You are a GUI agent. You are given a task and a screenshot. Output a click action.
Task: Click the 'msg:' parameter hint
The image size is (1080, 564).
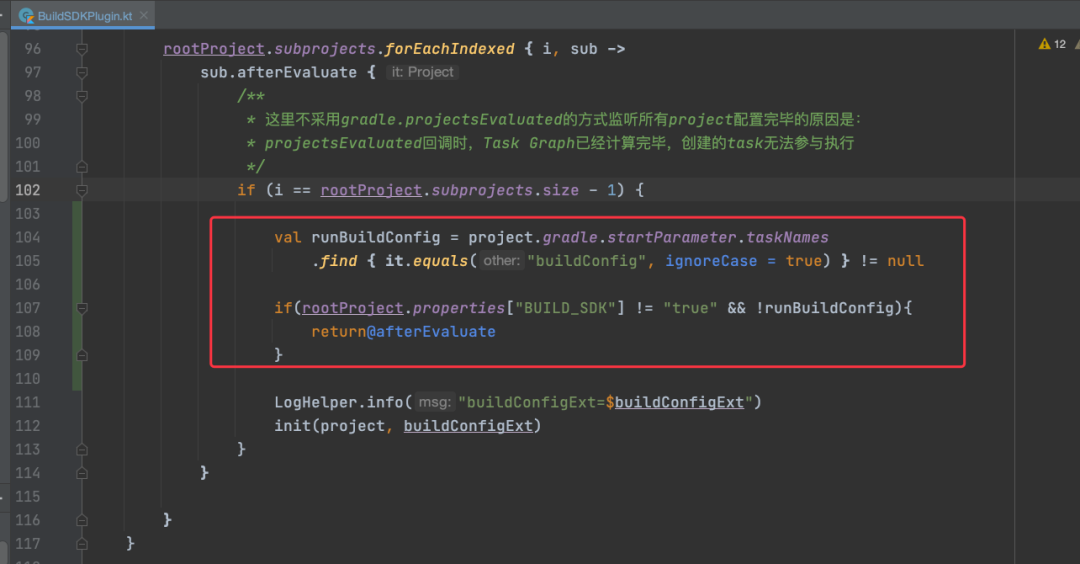(x=435, y=402)
